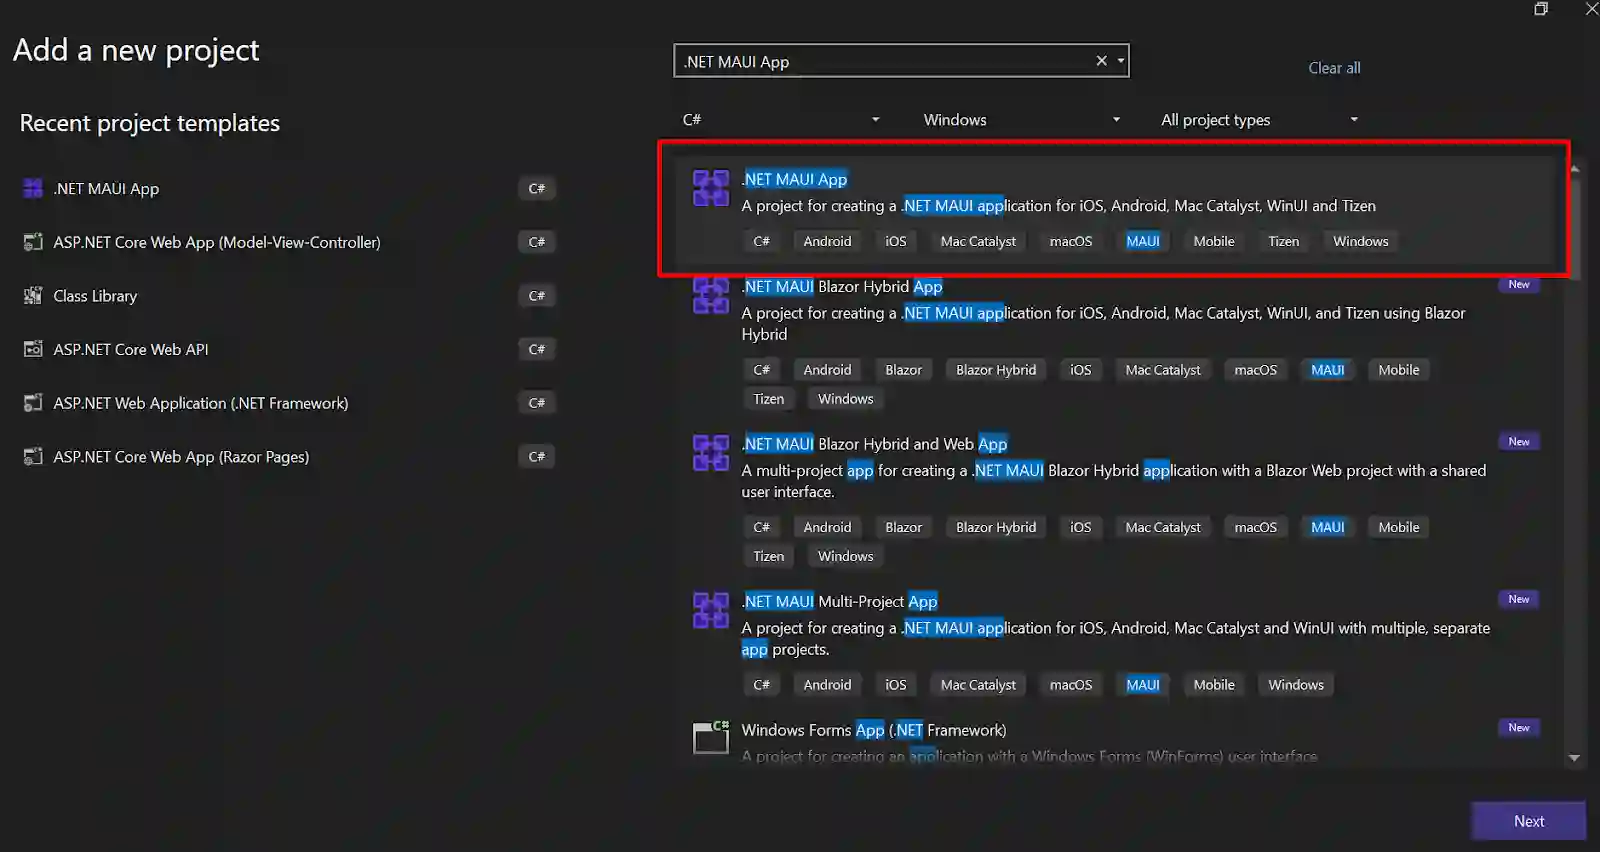Click the .NET MAUI App template icon
Image resolution: width=1600 pixels, height=852 pixels.
[x=711, y=188]
